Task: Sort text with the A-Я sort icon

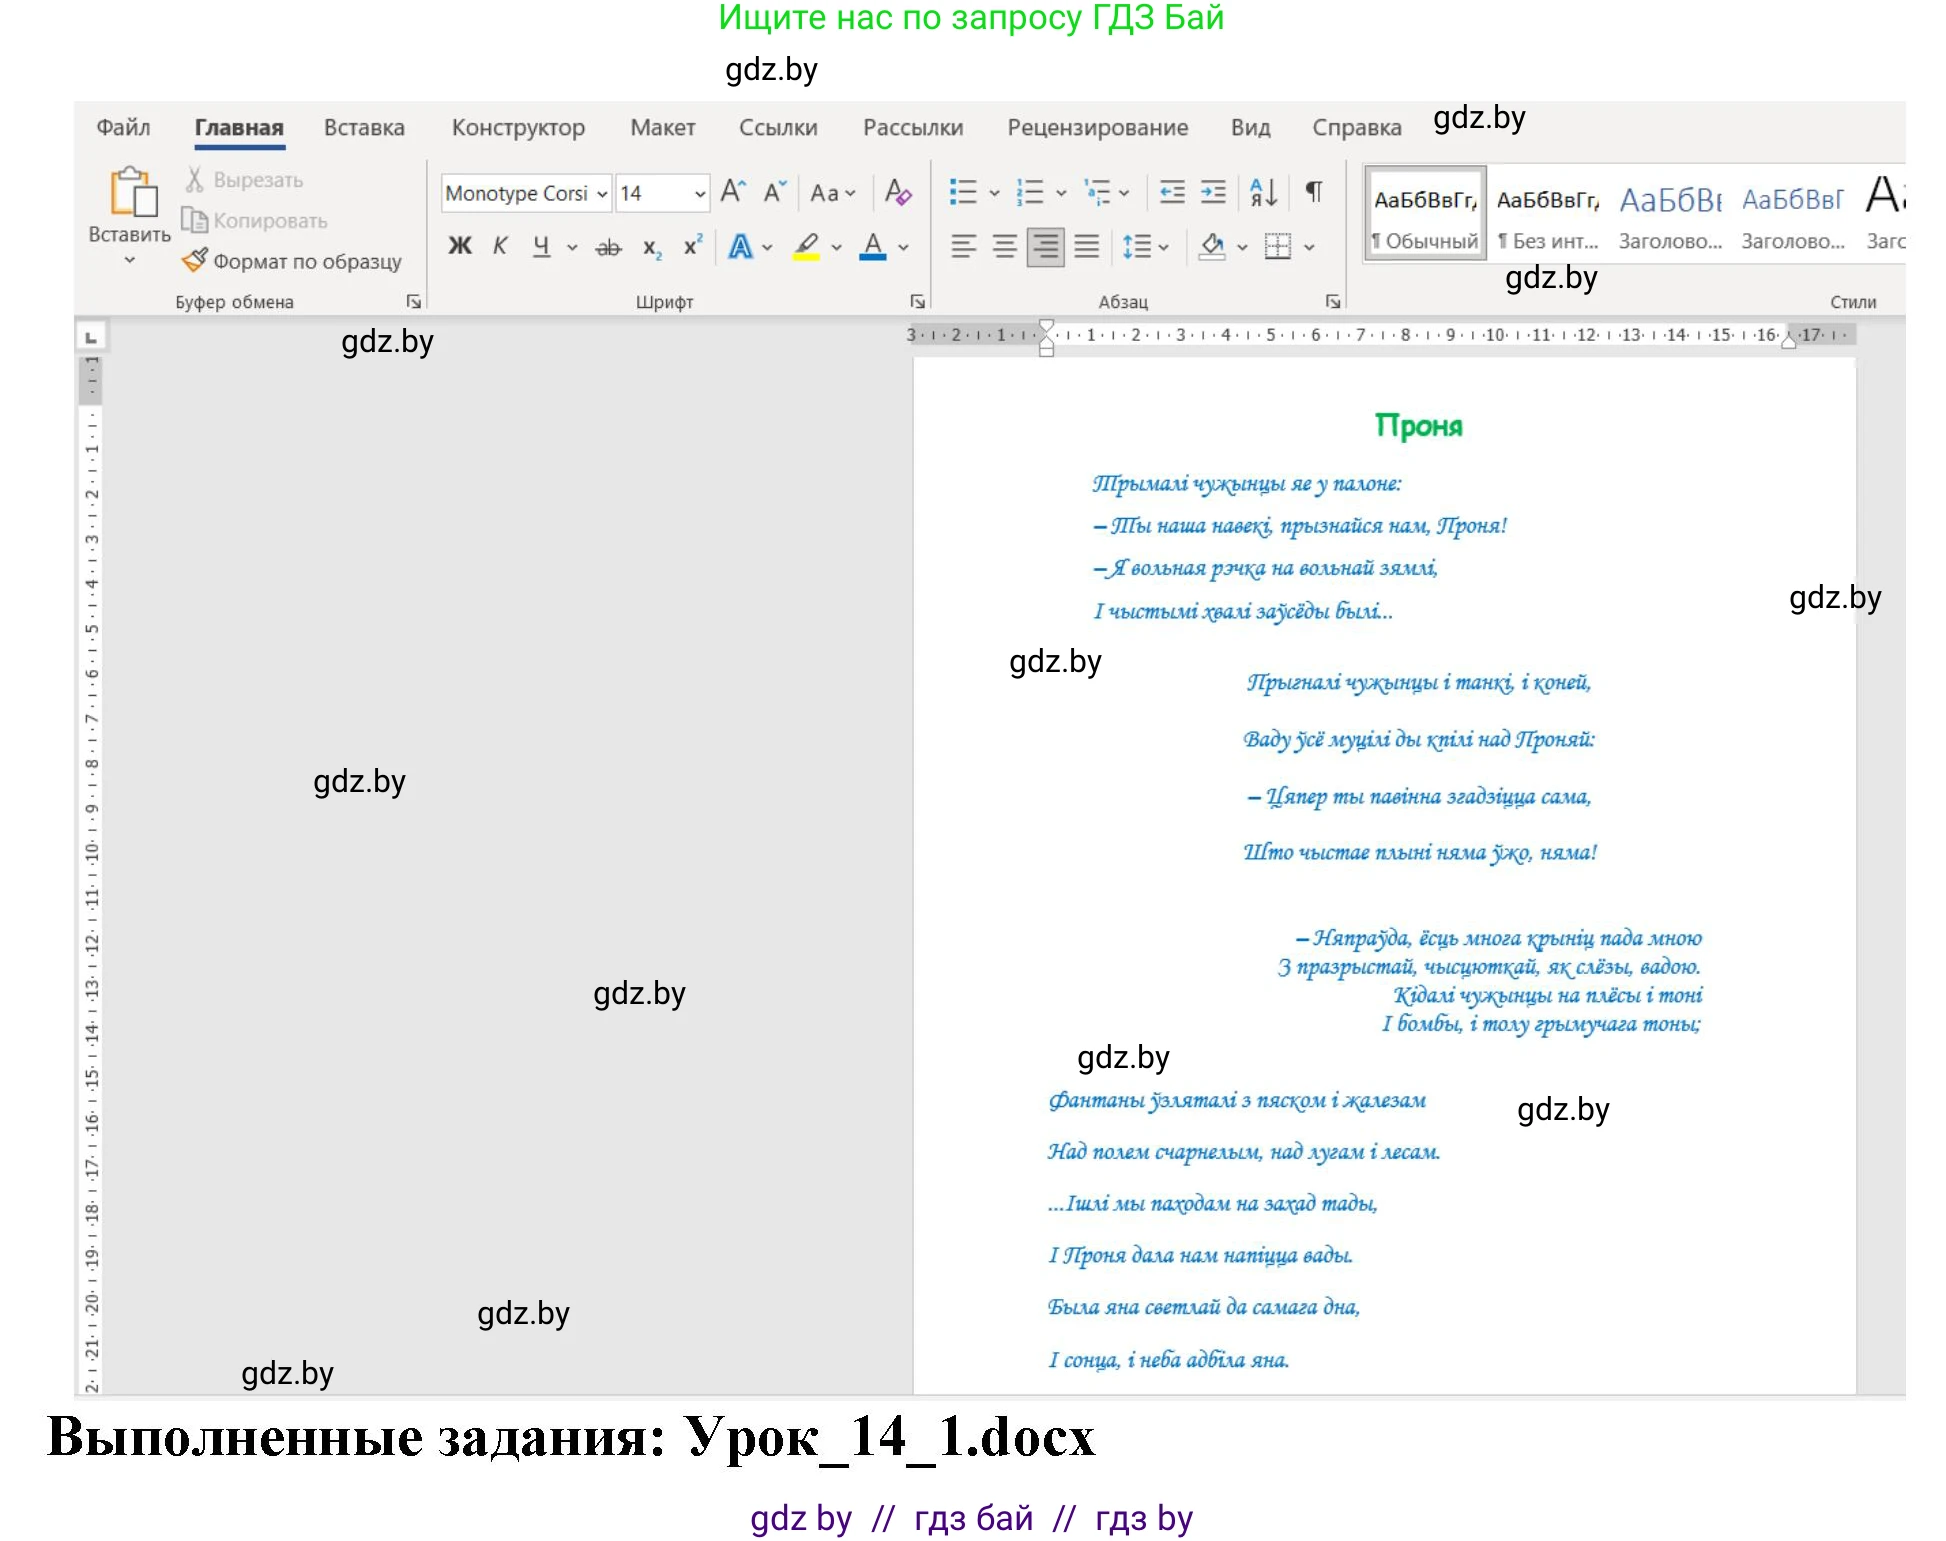Action: [x=1264, y=191]
